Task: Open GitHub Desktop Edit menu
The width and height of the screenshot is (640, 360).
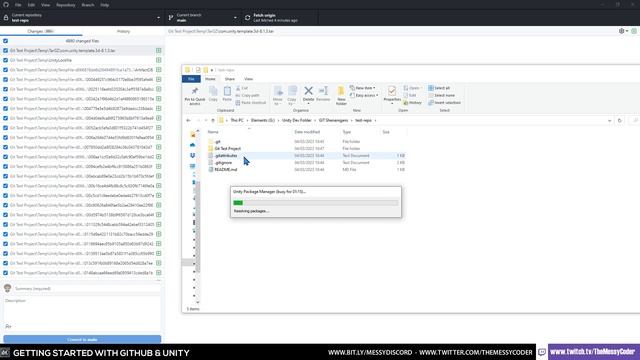Action: pyautogui.click(x=31, y=5)
